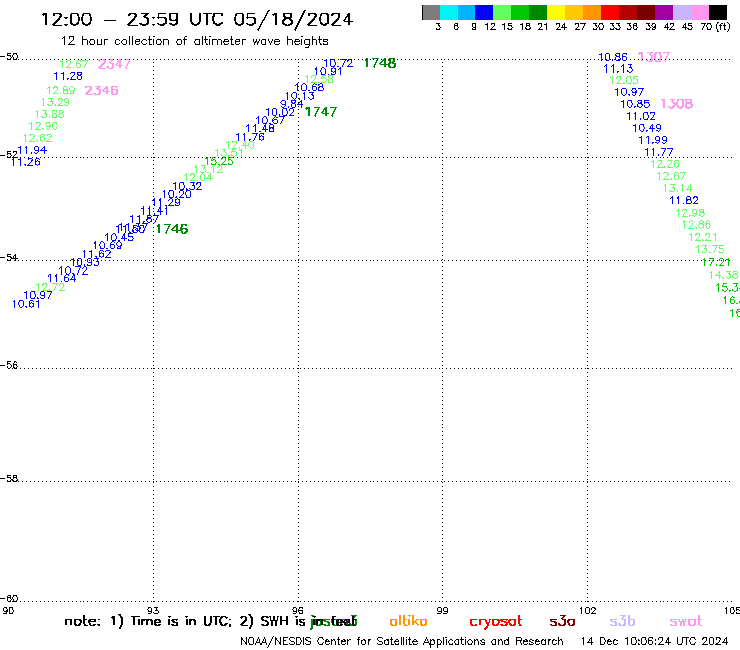
Task: Click the wave height value '13.75'
Action: coord(710,249)
